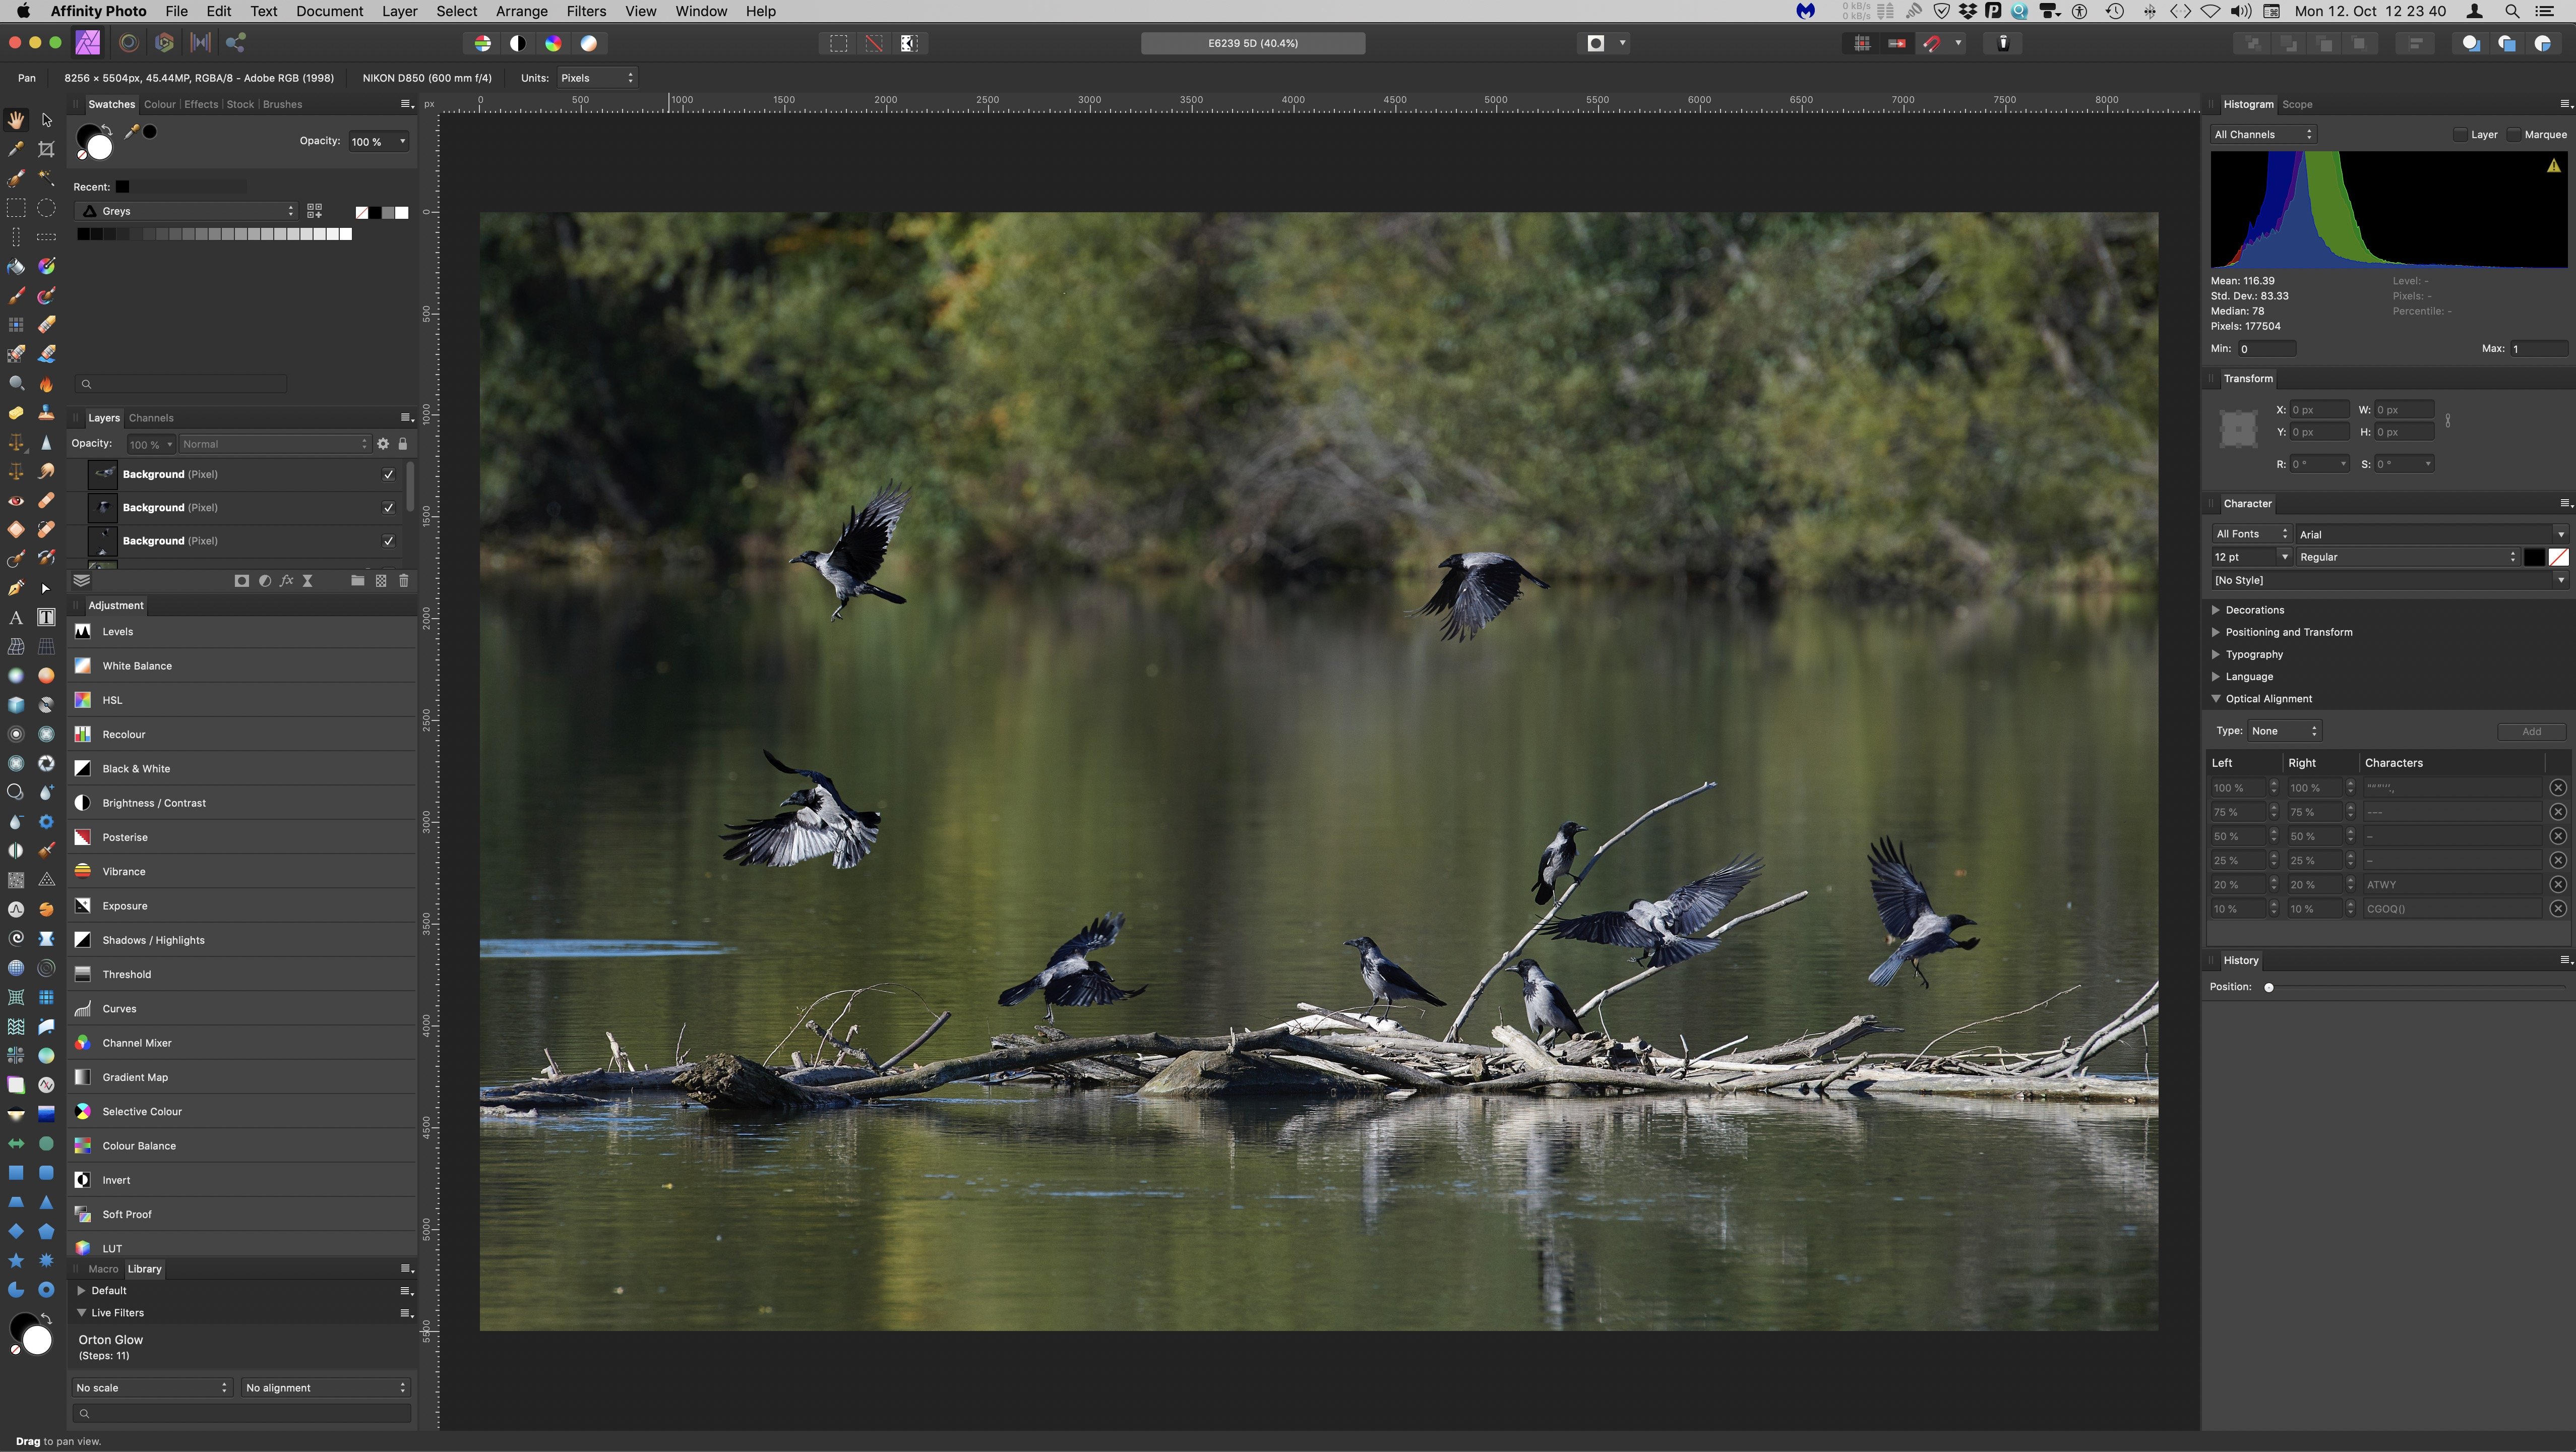Expand the Default macro library category
Screen dimensions: 2576x1452
click(x=81, y=1291)
